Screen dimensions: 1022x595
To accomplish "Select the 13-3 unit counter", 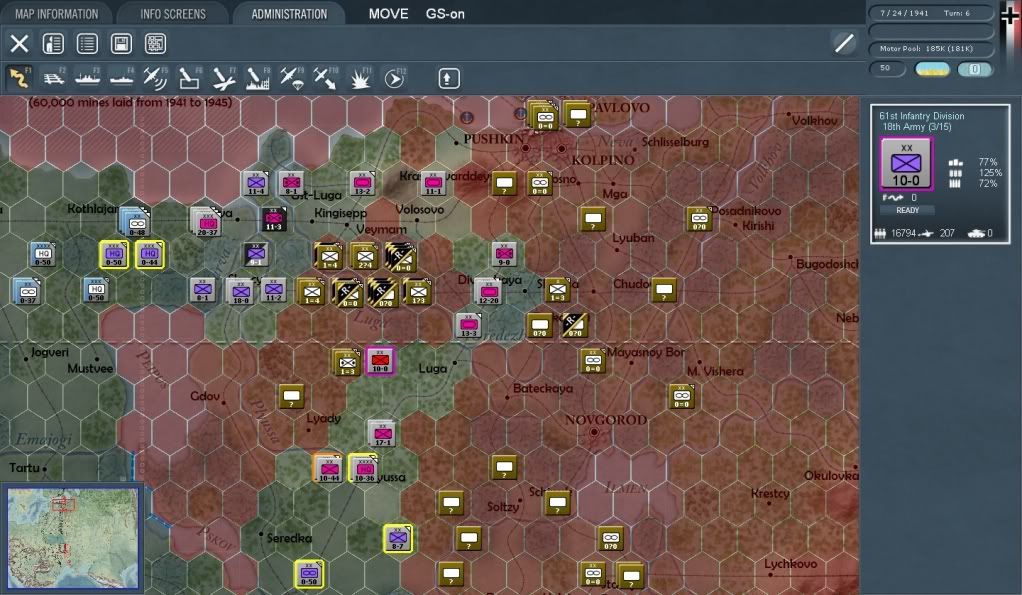I will pos(469,325).
